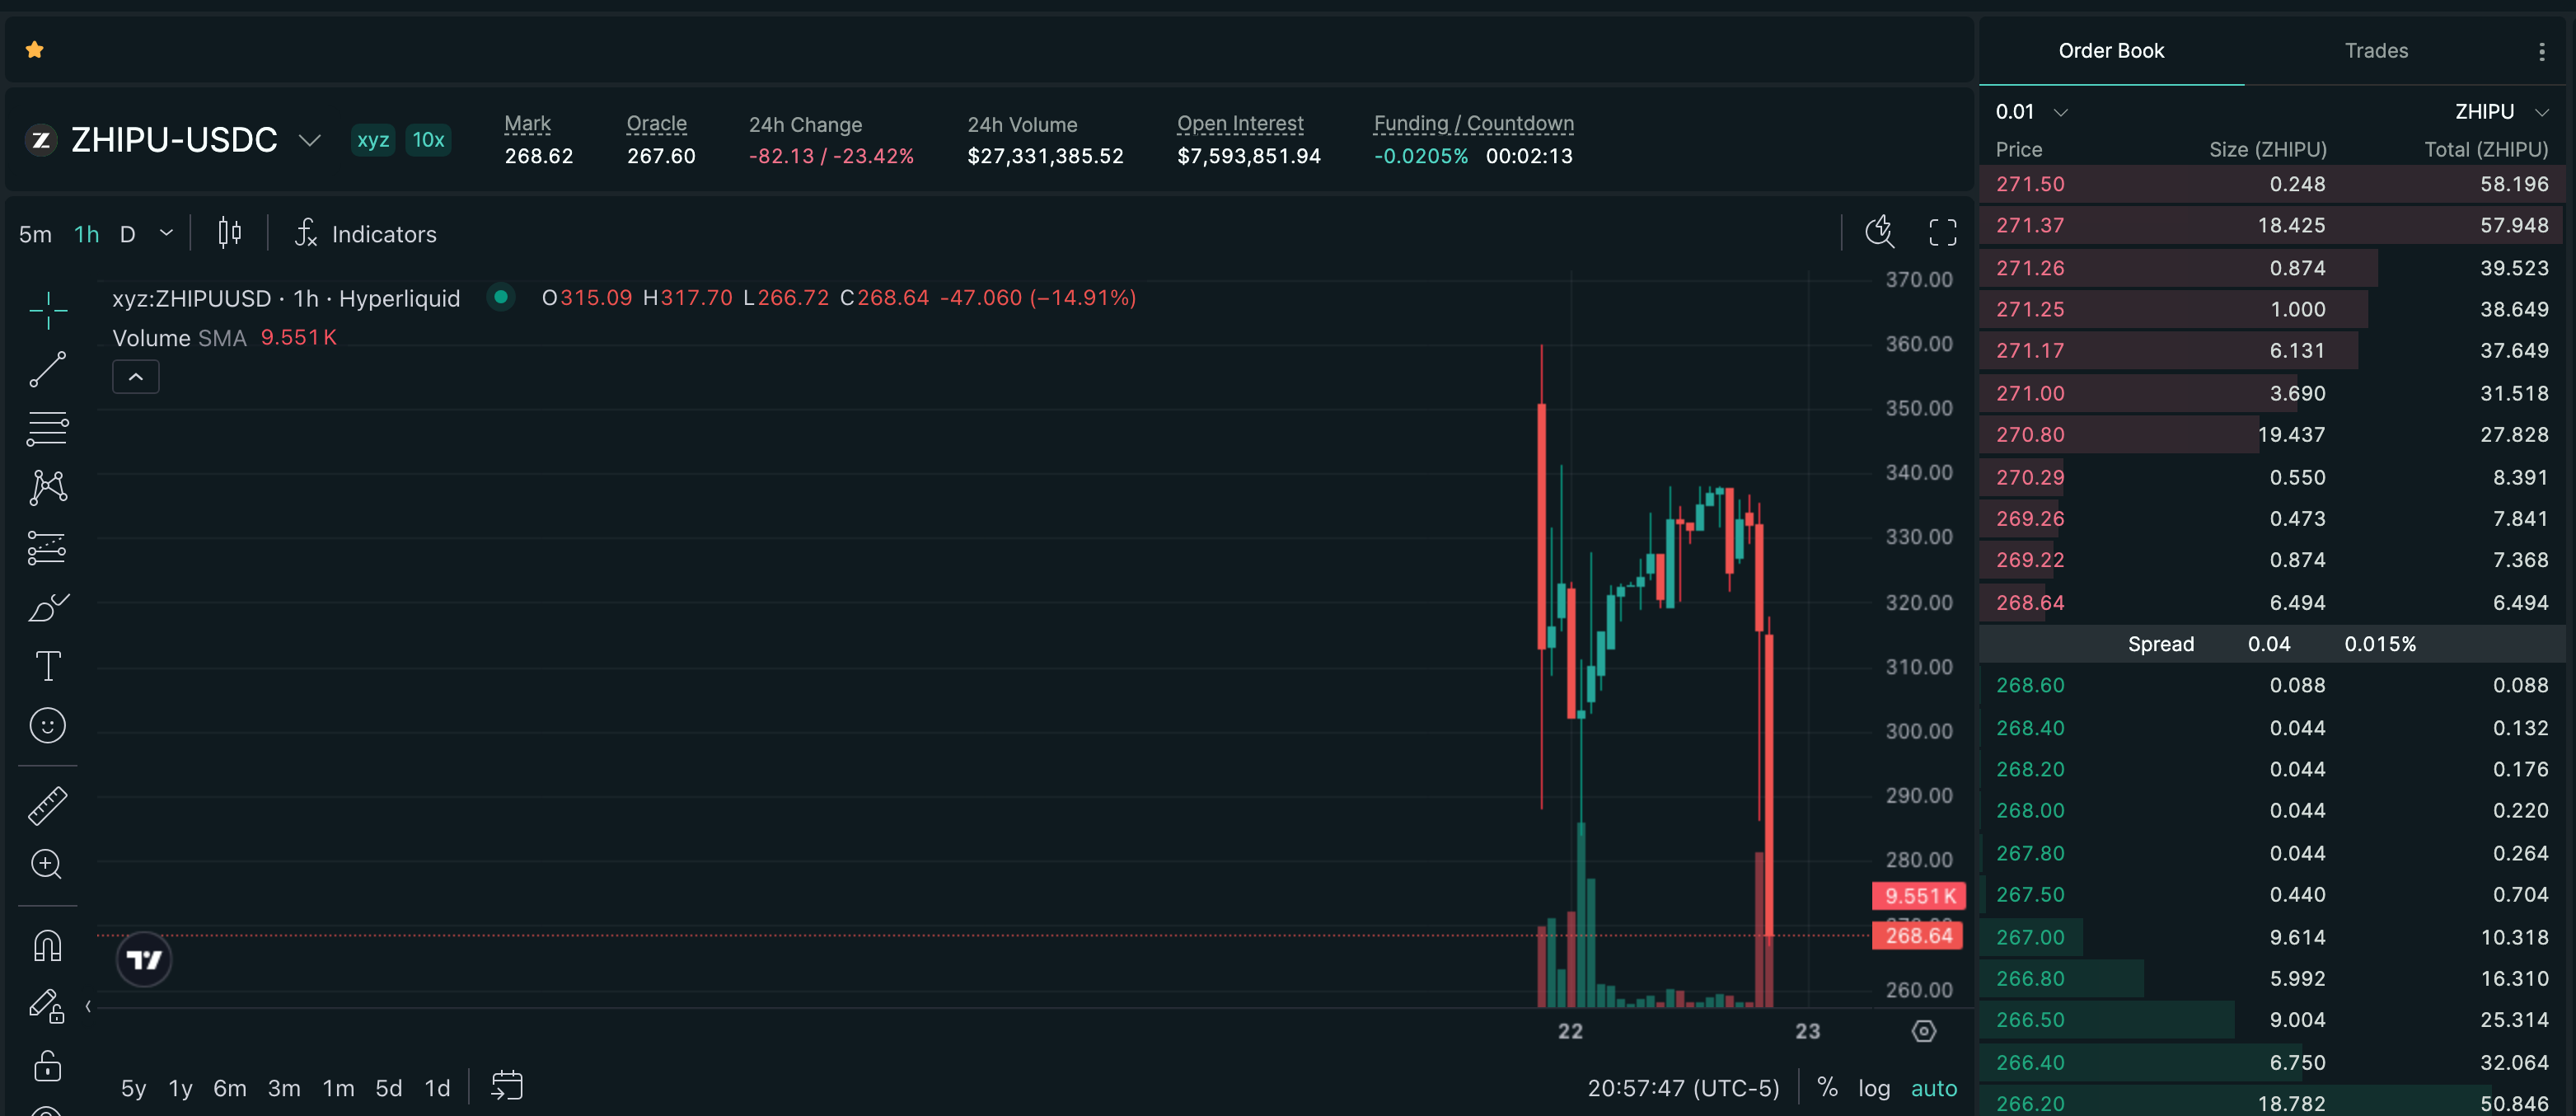Click the green market status dot

click(x=501, y=297)
